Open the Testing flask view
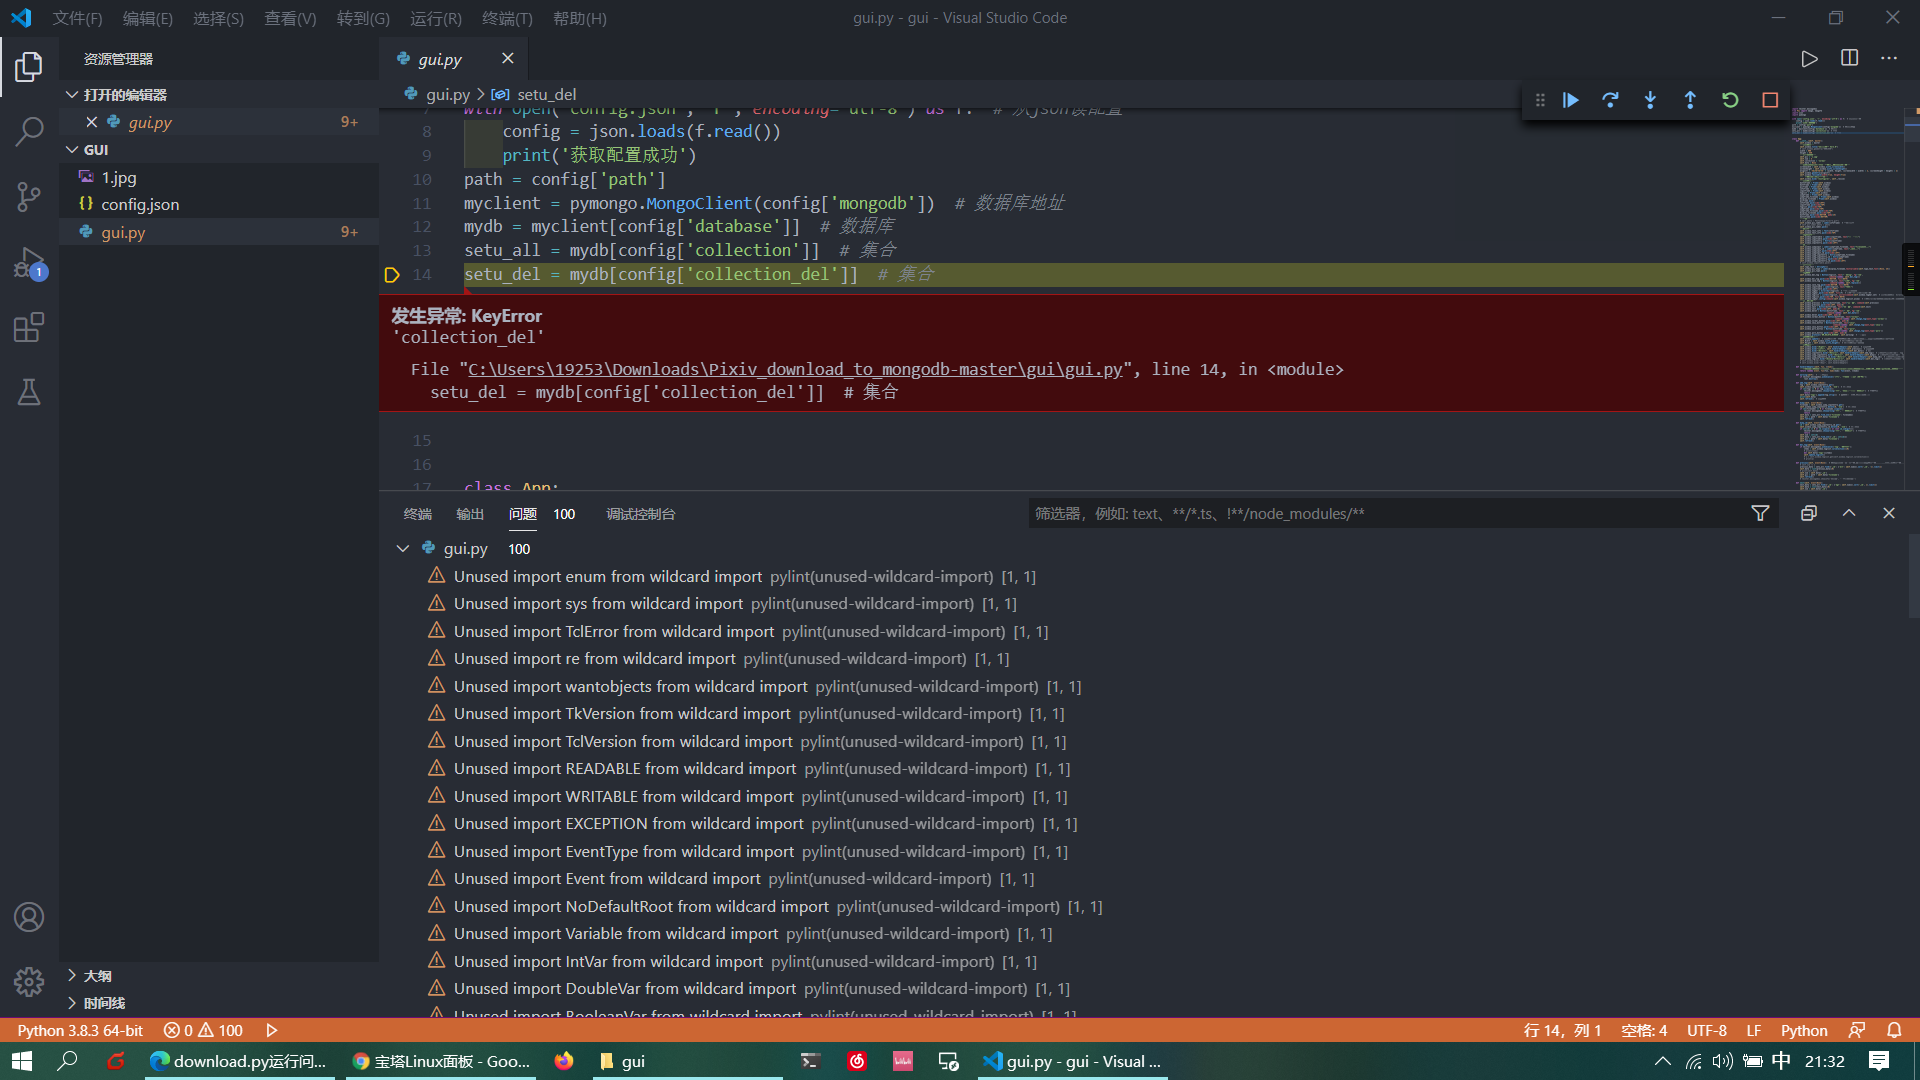Viewport: 1920px width, 1080px height. click(29, 392)
